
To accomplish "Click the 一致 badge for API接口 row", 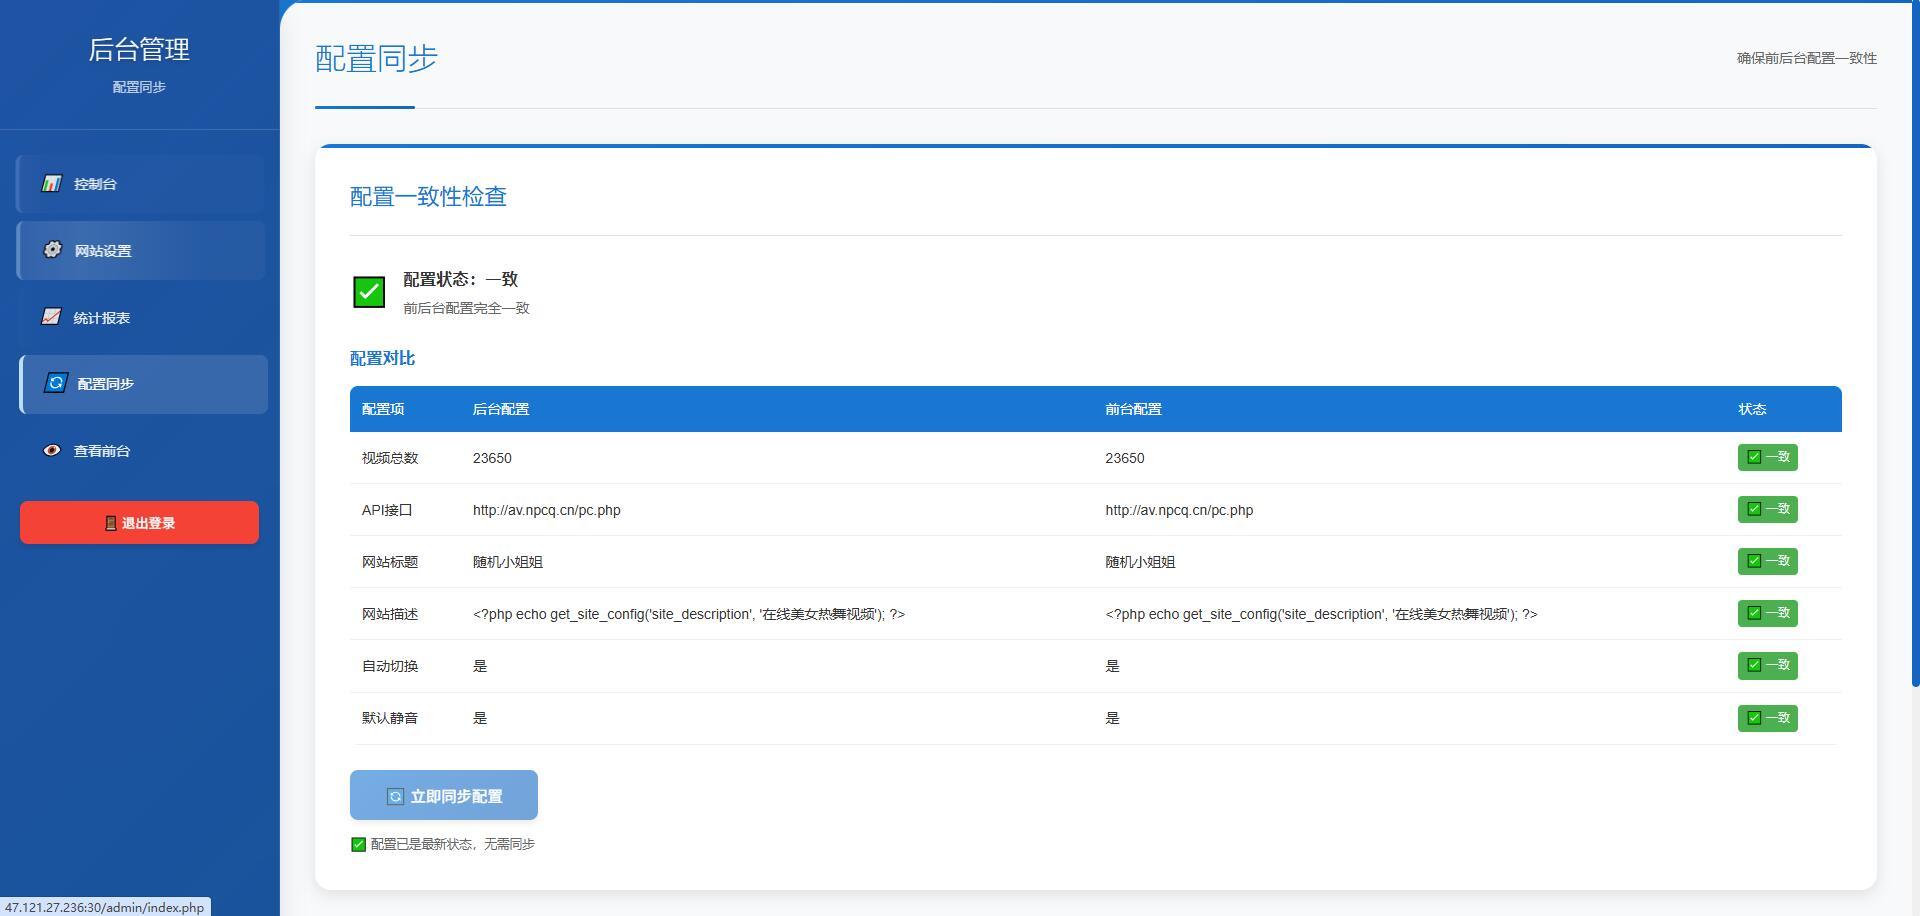I will tap(1767, 509).
